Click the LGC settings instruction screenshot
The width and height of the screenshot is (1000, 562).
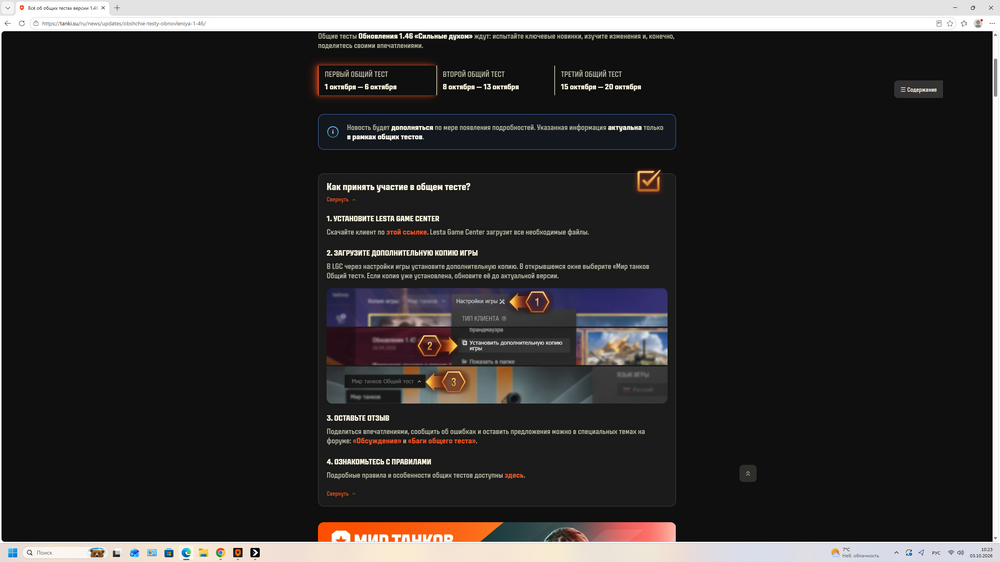click(497, 346)
